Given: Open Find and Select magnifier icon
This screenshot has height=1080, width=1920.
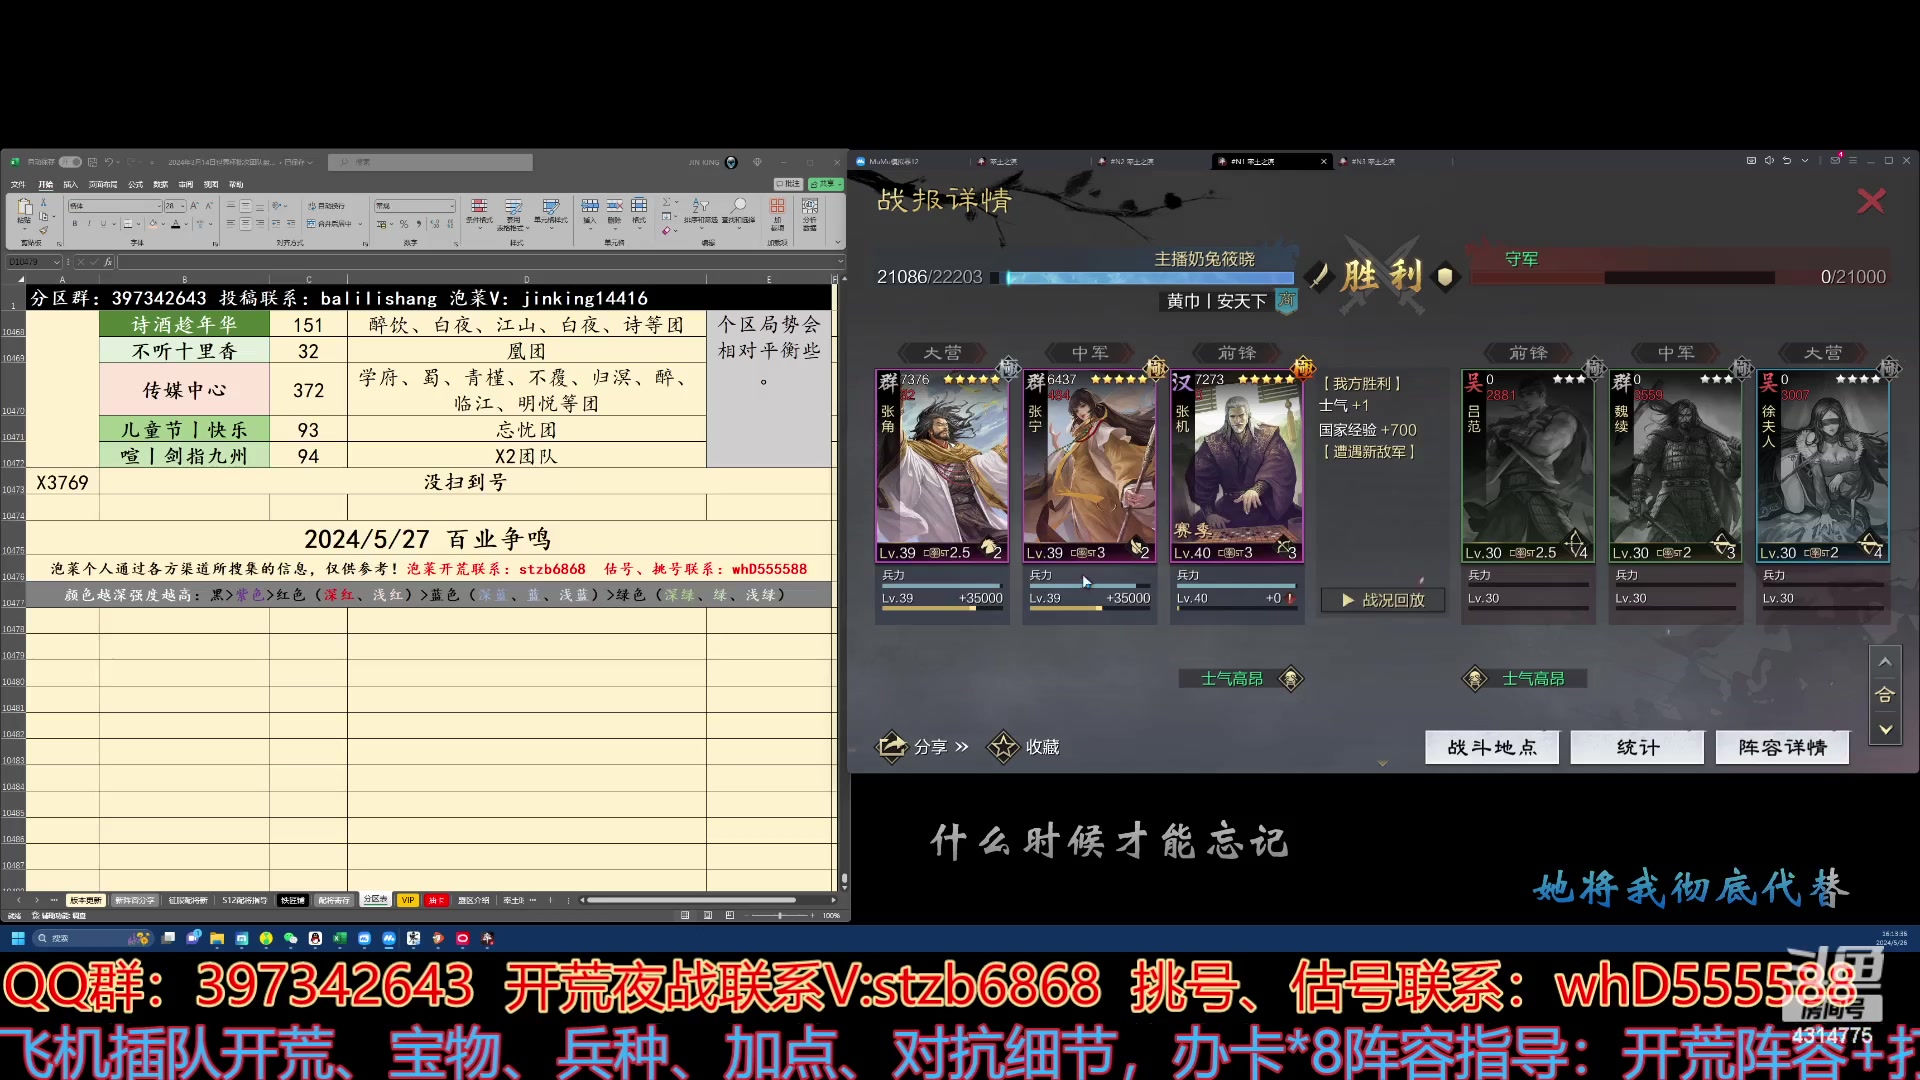Looking at the screenshot, I should point(738,205).
